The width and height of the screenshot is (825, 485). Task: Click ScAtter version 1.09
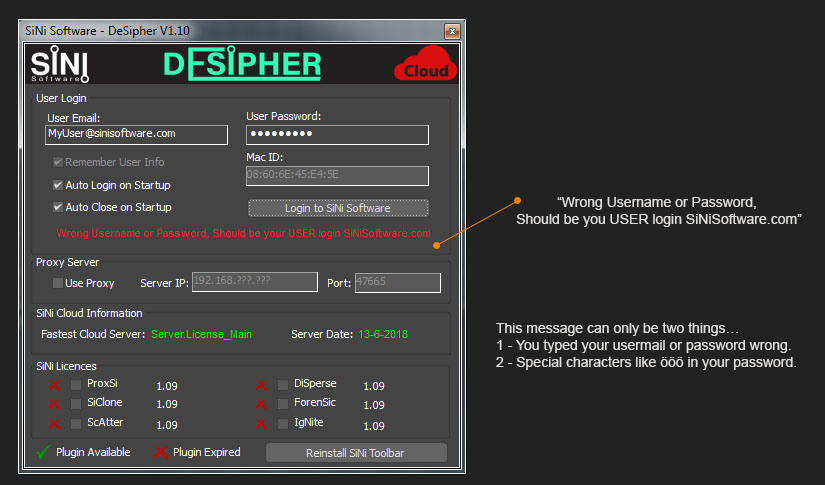[x=167, y=425]
